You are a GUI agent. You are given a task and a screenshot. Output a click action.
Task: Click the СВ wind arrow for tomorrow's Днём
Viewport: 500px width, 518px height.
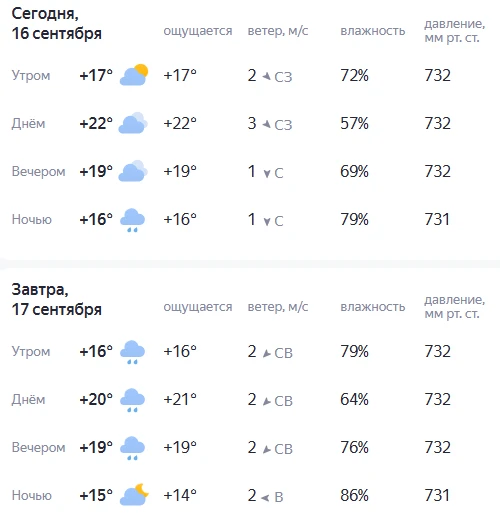coord(266,401)
